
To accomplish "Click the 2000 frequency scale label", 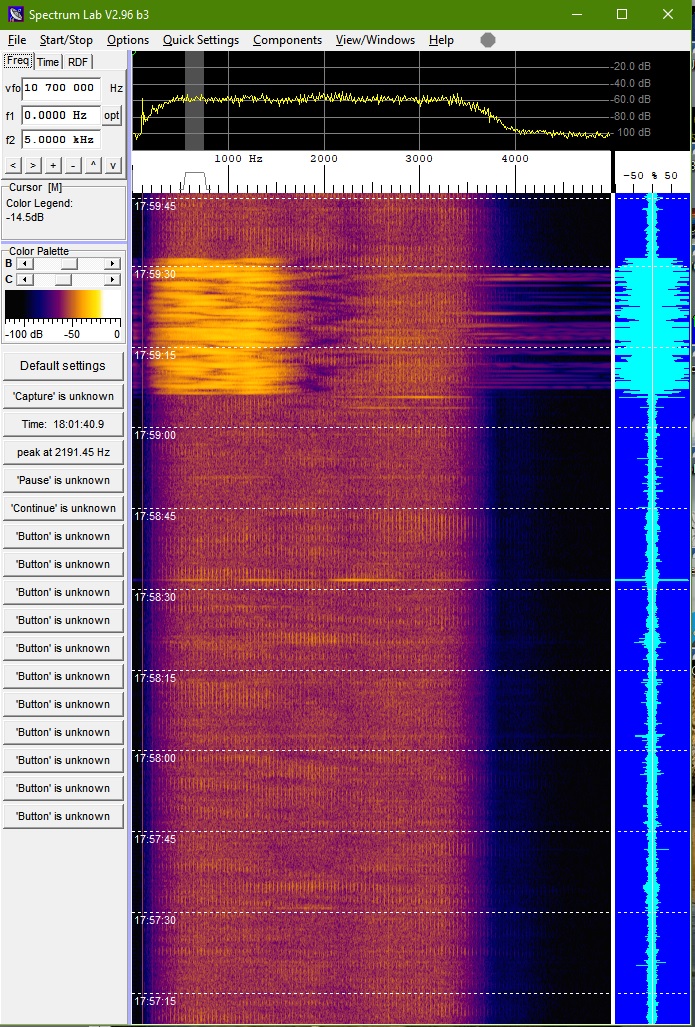I will tap(324, 159).
